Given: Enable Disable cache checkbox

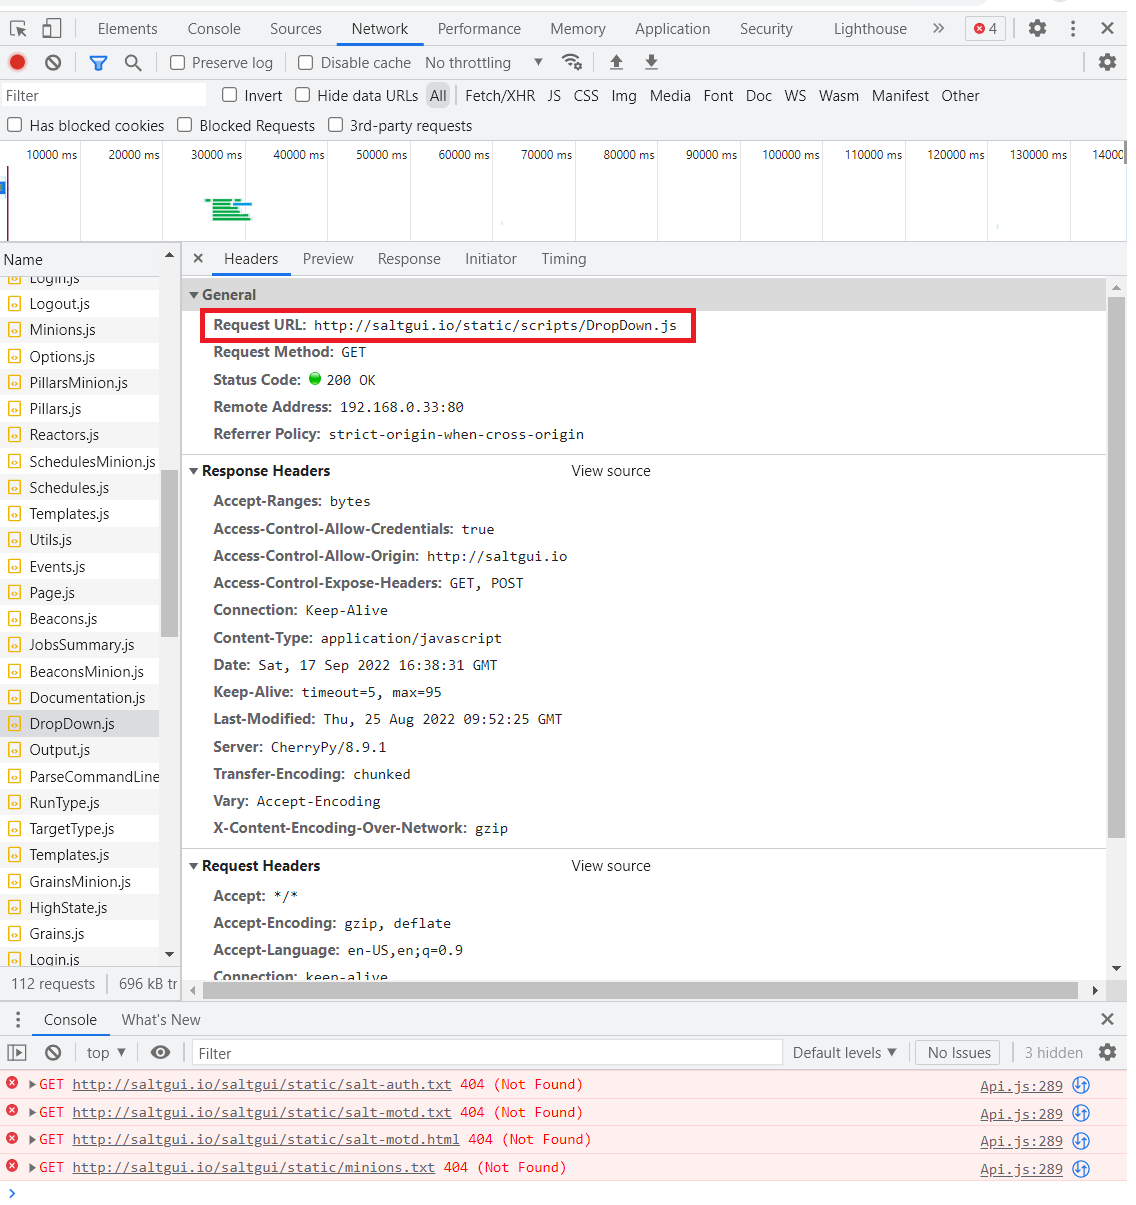Looking at the screenshot, I should pyautogui.click(x=306, y=62).
